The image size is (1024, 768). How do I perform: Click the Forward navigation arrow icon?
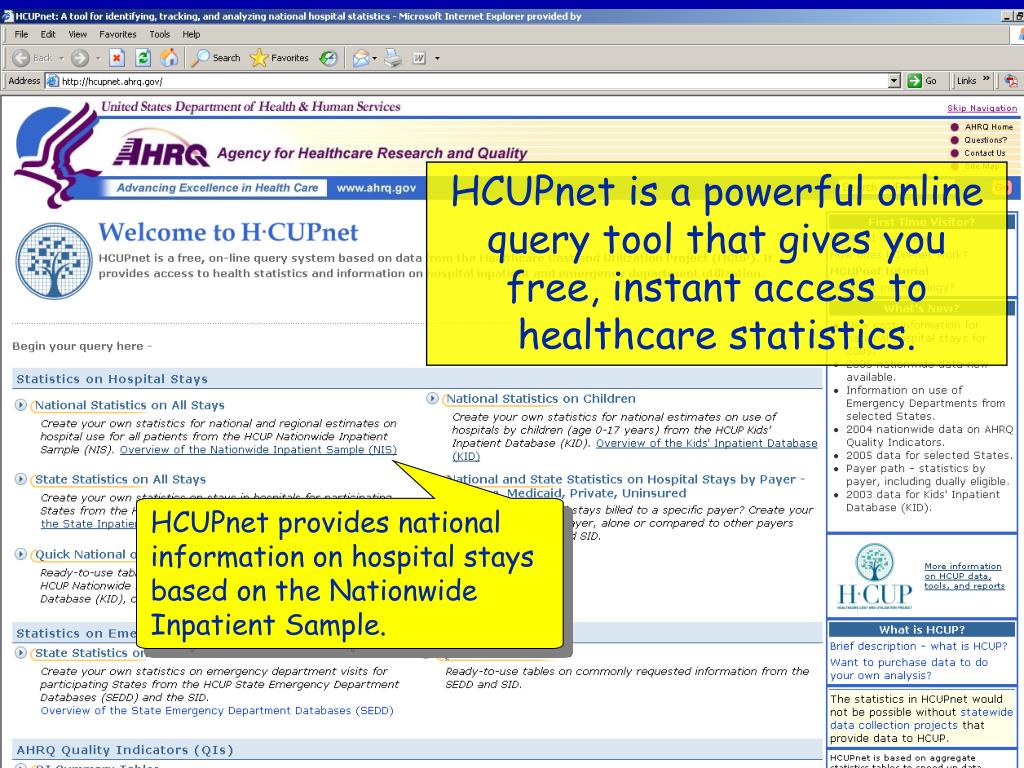point(80,58)
